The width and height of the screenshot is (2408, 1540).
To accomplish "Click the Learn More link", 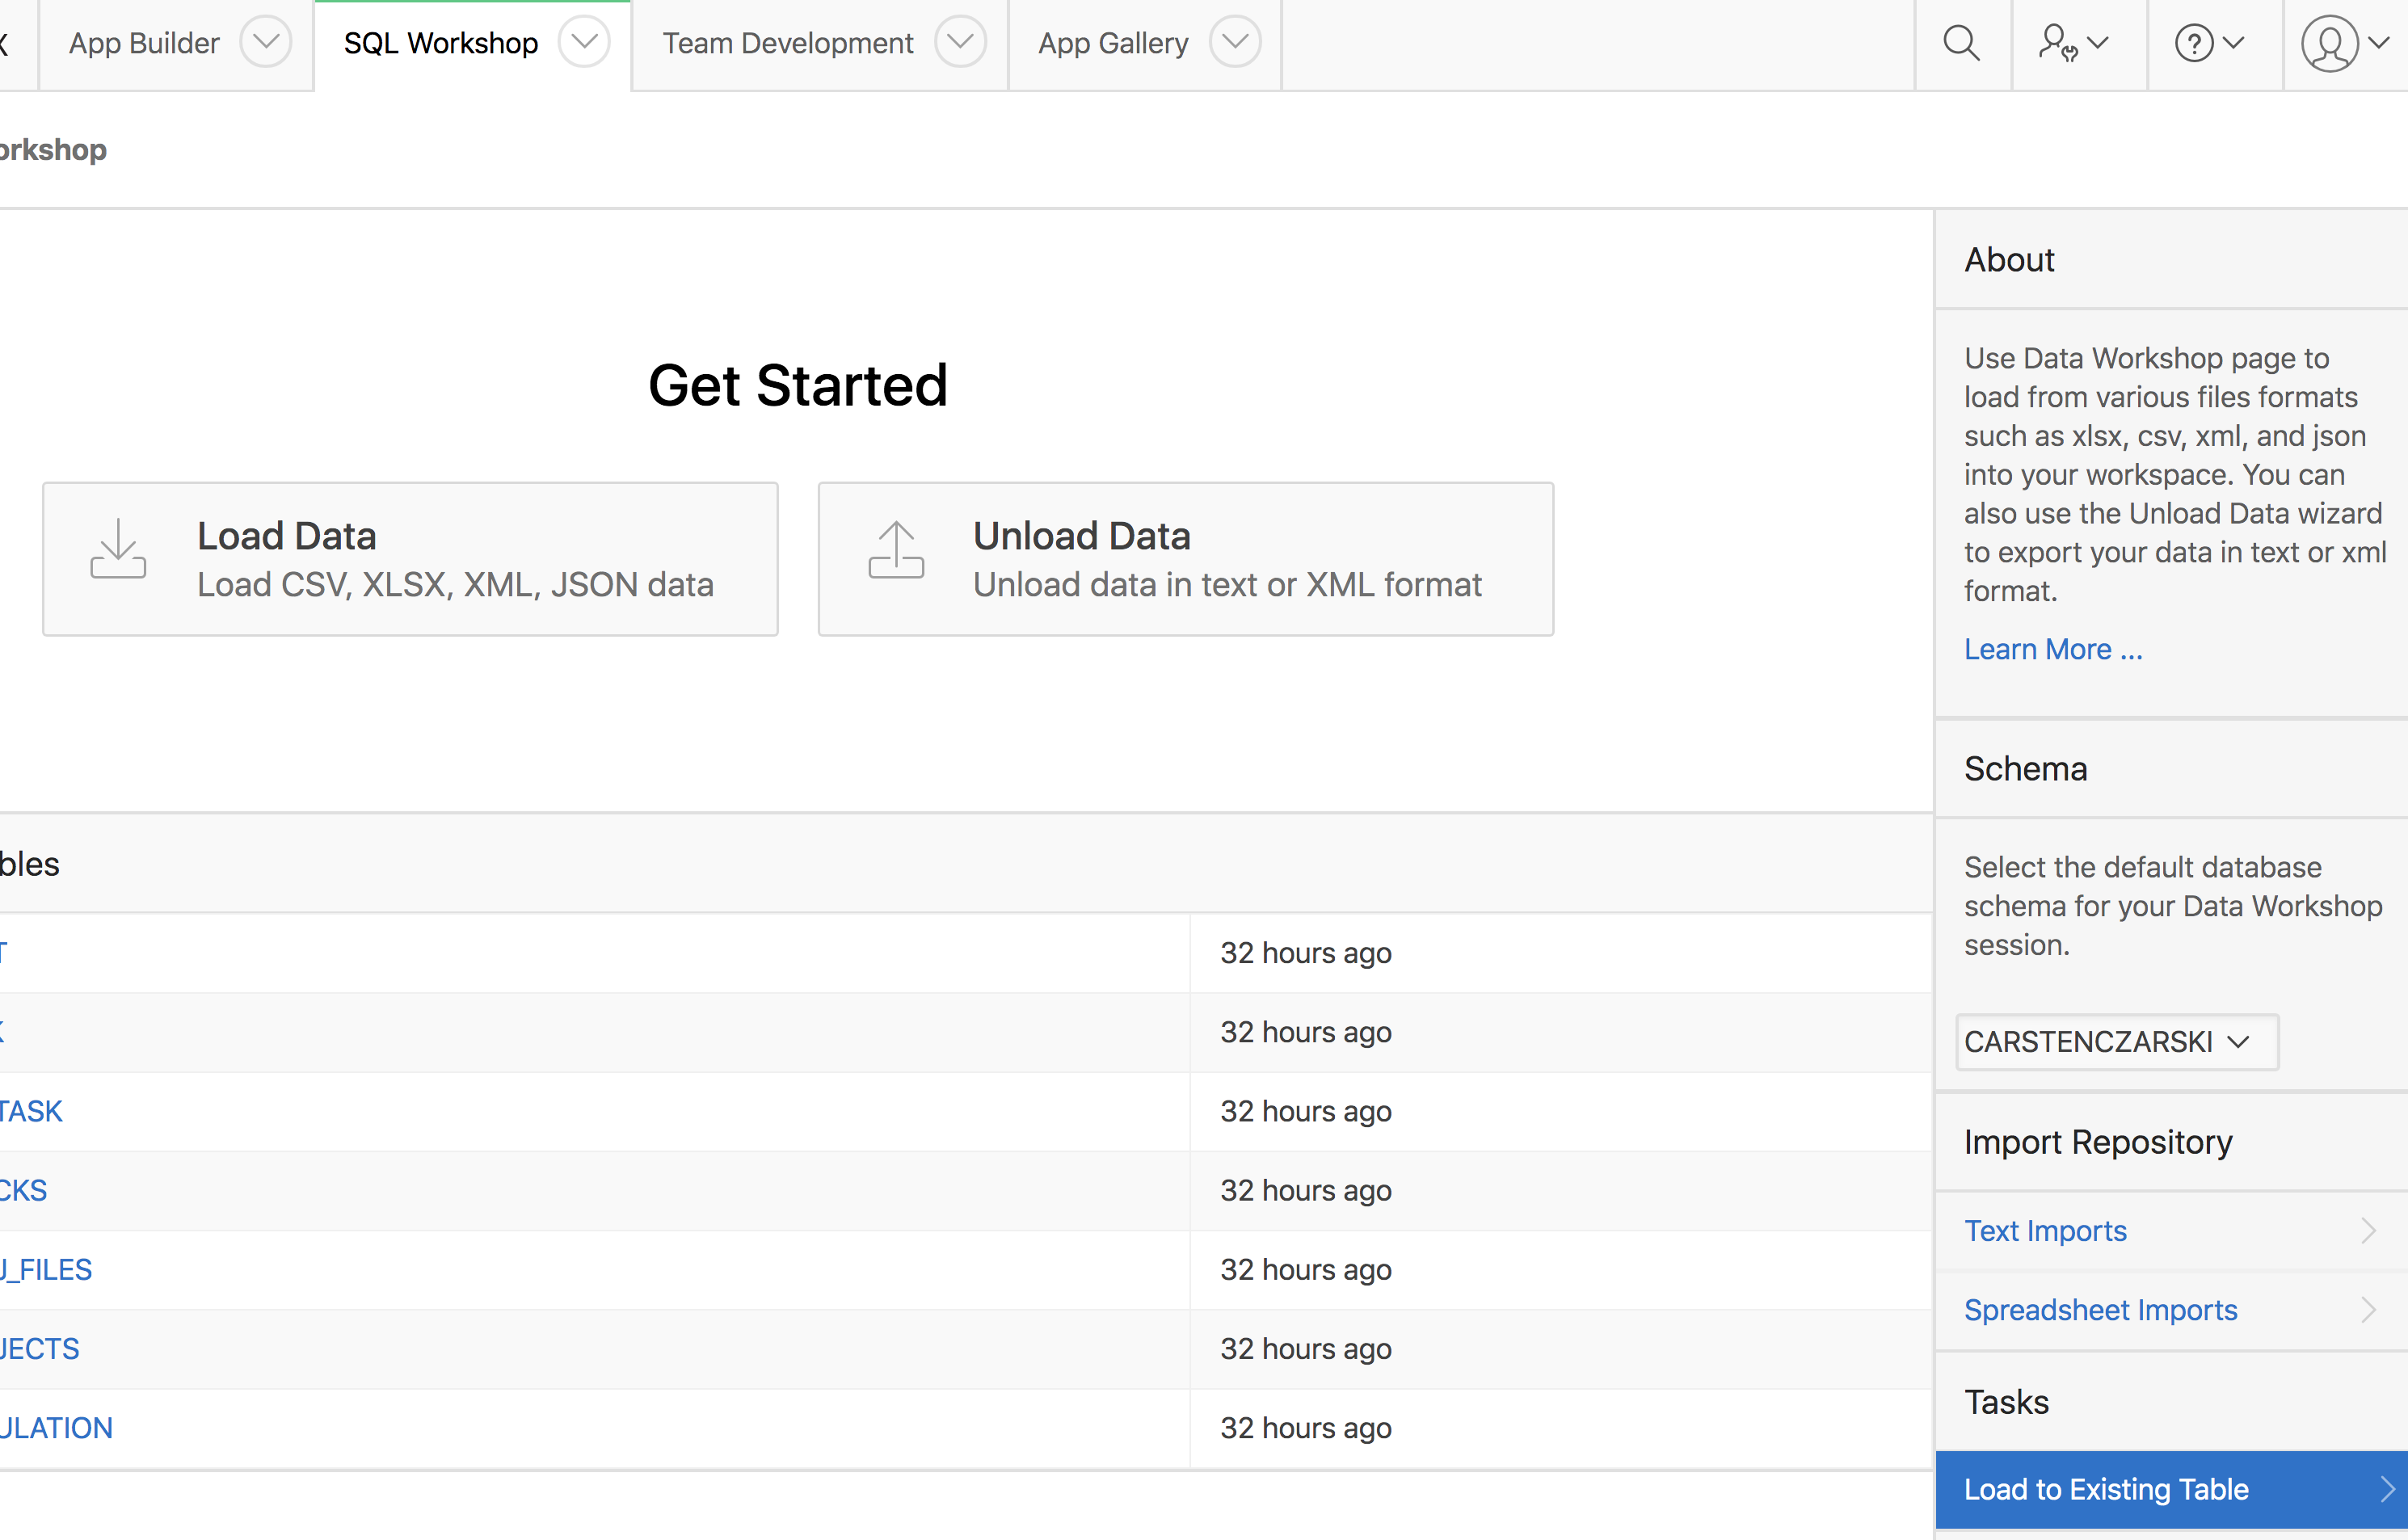I will 2052,649.
